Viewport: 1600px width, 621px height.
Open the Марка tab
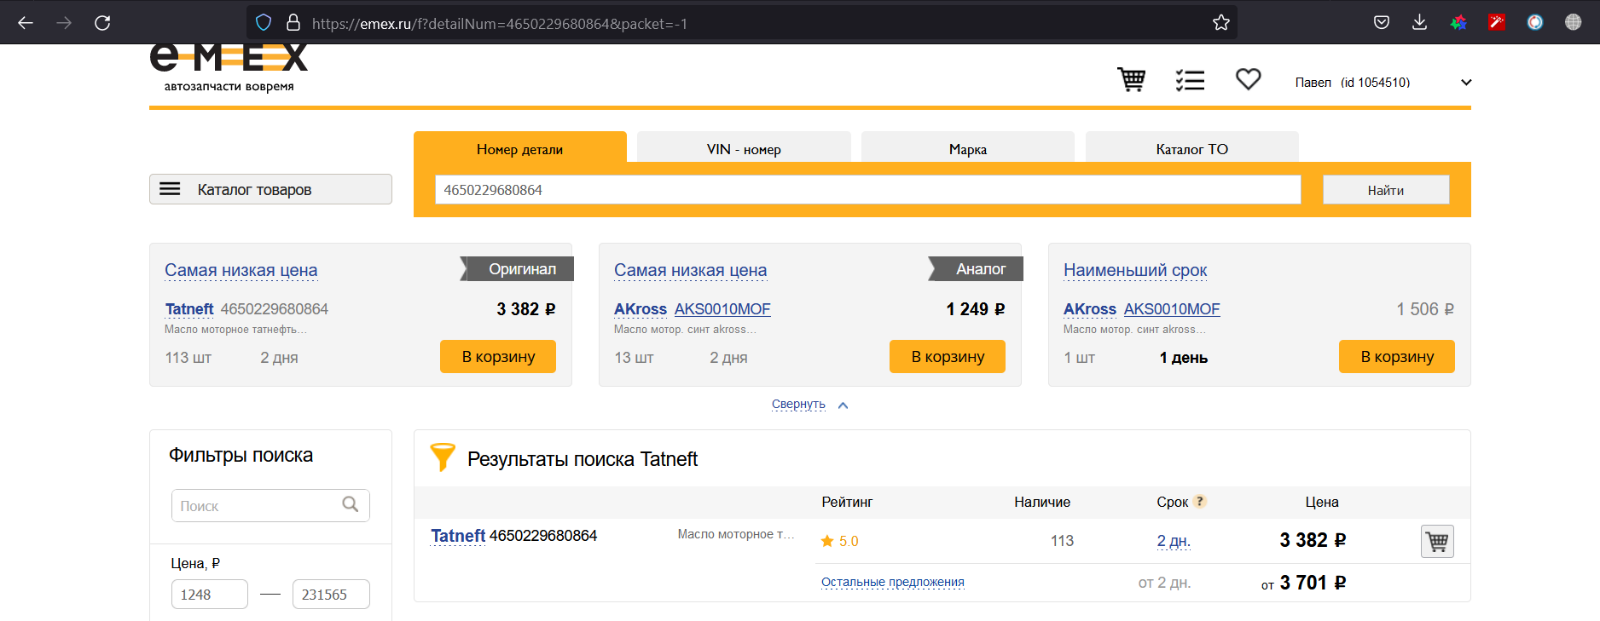(968, 147)
